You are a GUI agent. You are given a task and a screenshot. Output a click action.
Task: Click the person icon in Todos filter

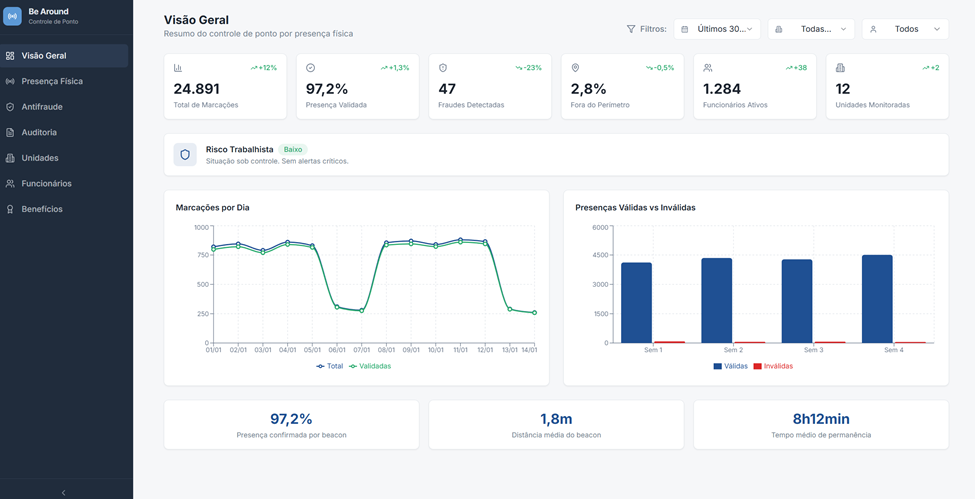click(873, 29)
